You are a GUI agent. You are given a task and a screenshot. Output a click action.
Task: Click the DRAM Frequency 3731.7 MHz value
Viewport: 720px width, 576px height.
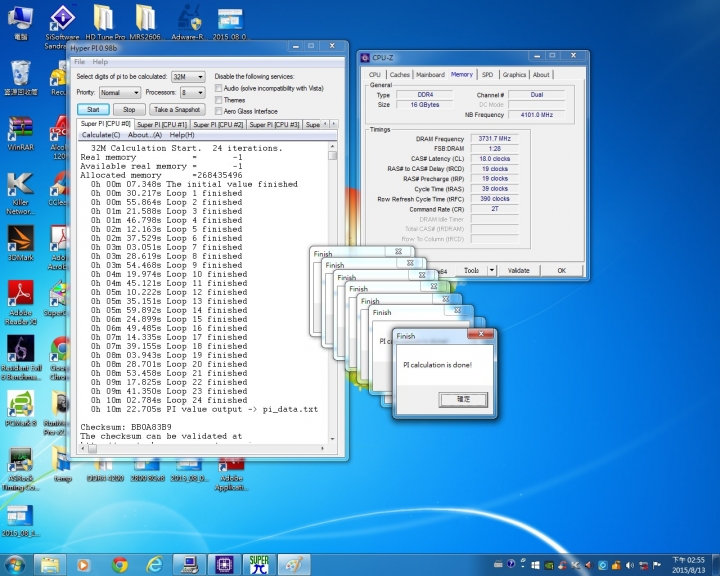coord(495,138)
